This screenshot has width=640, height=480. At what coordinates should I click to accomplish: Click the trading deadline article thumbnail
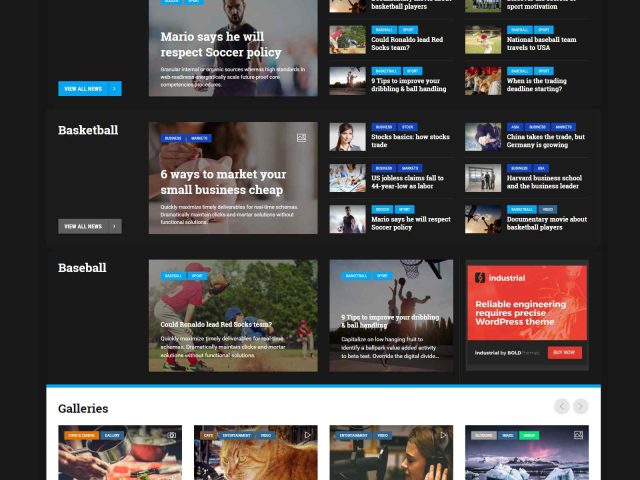pyautogui.click(x=483, y=81)
